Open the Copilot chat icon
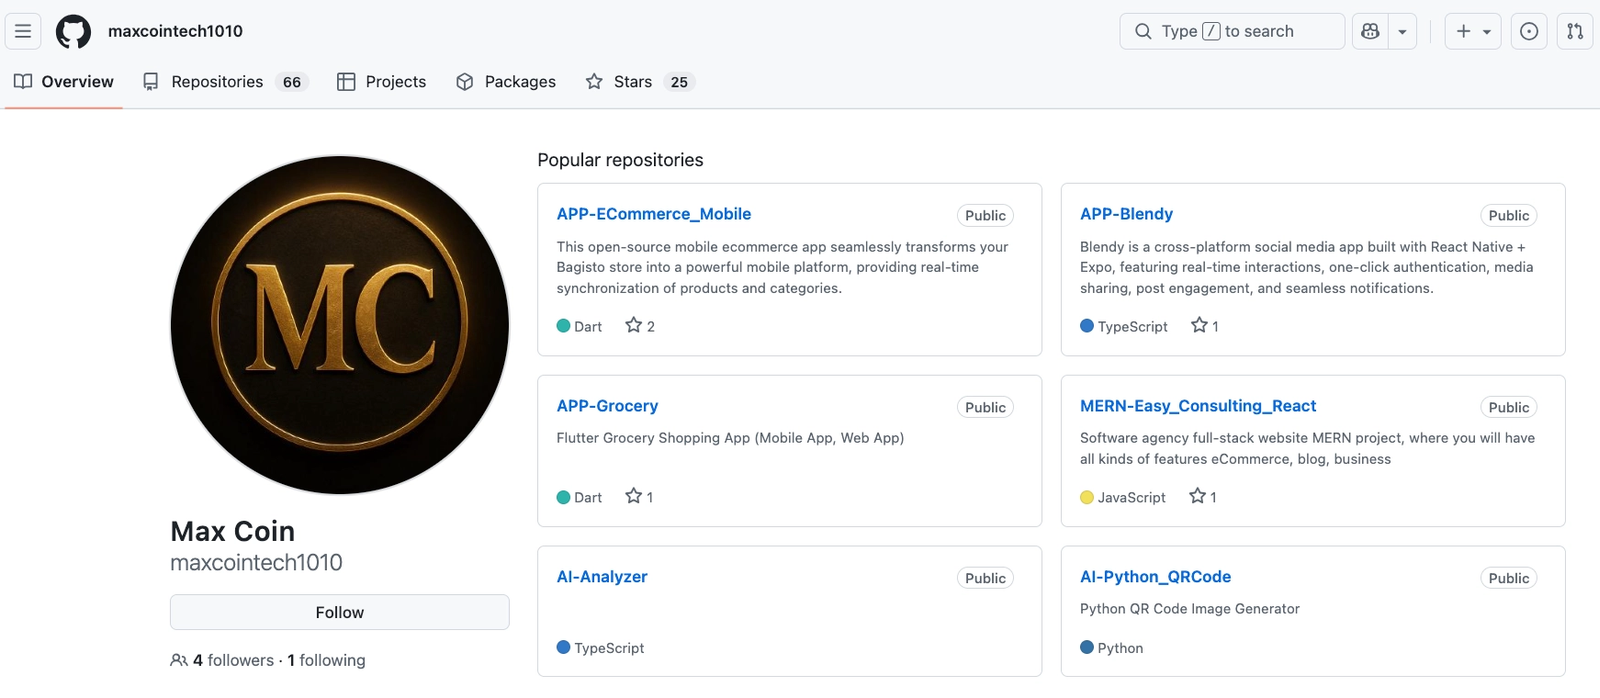Screen dimensions: 1600x698 (x=1370, y=31)
